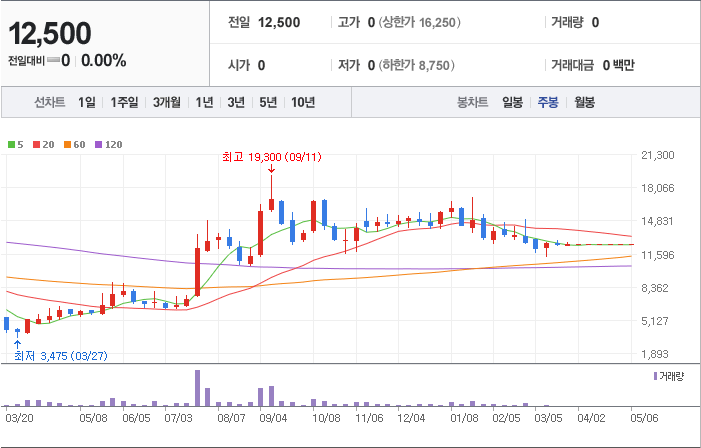Click the tallest volume bar in July
This screenshot has height=448, width=701.
[x=197, y=388]
